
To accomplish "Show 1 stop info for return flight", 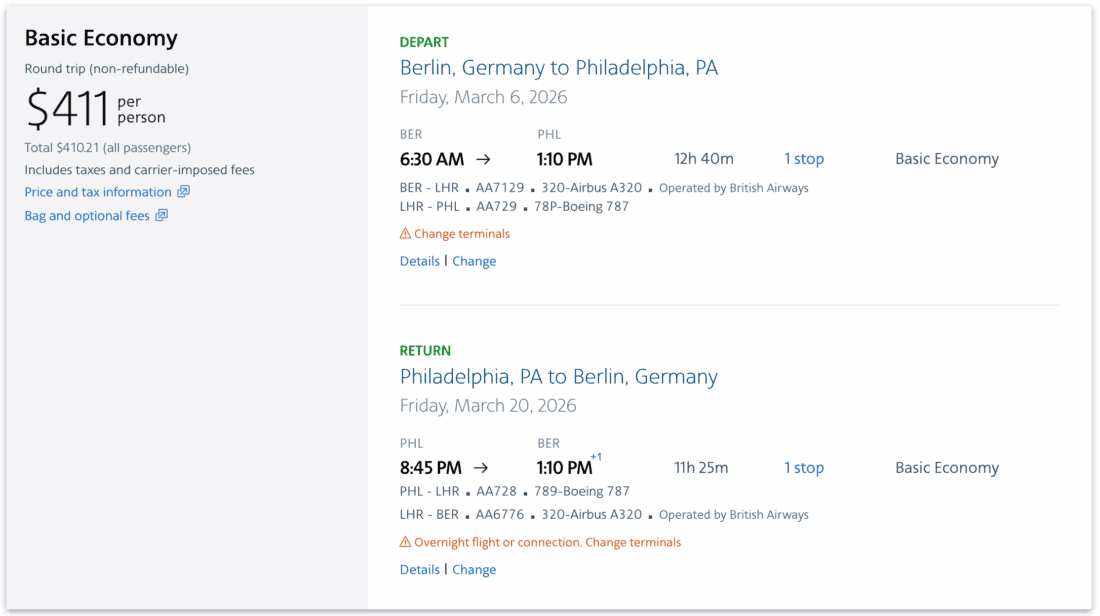I will click(x=804, y=468).
